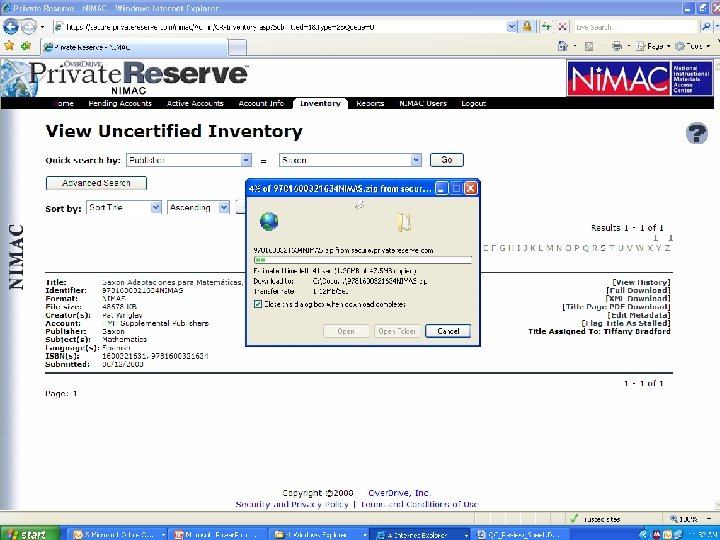Click the Refresh page icon
The width and height of the screenshot is (720, 540).
tap(546, 27)
